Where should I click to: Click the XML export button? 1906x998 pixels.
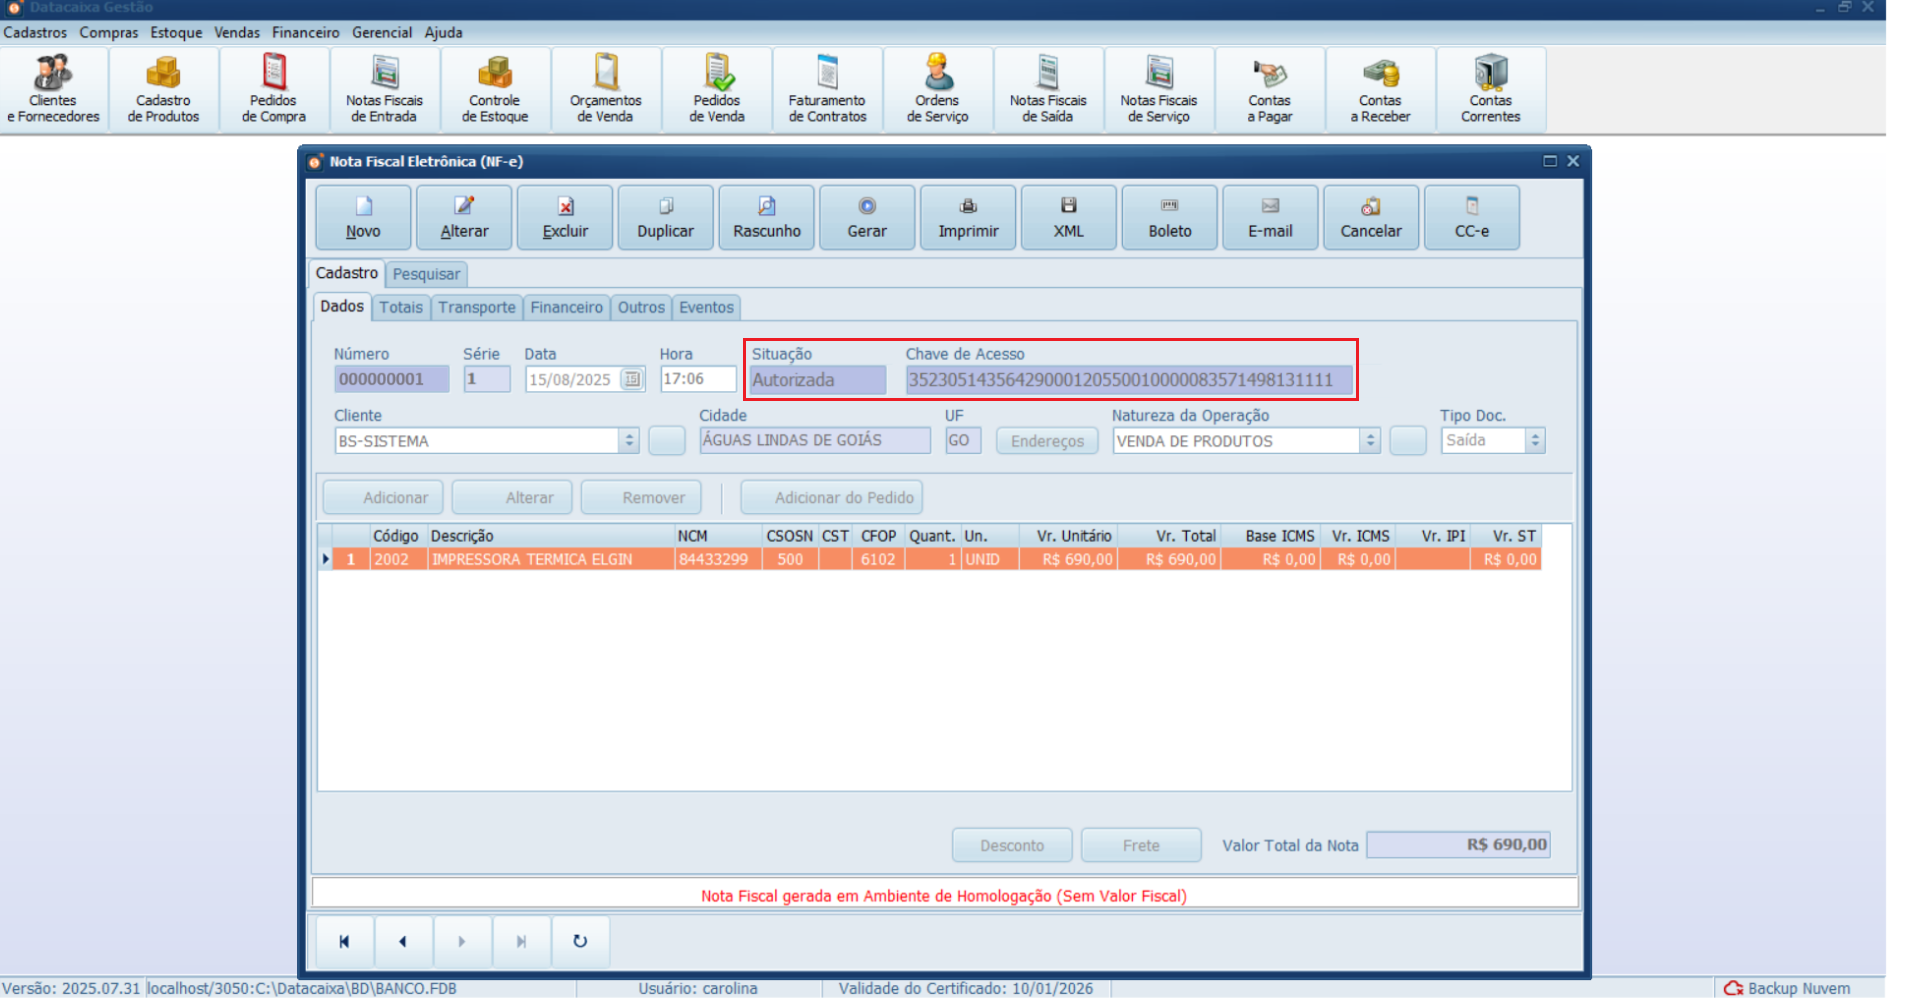pos(1068,217)
